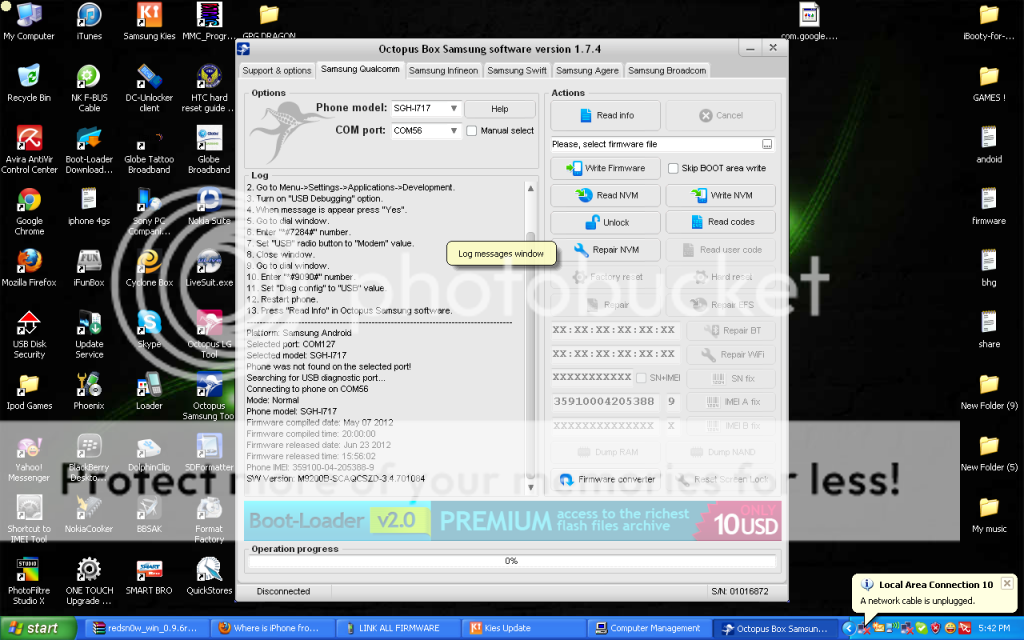
Task: Click the Boot-Loader v2.0 premium banner
Action: (512, 520)
